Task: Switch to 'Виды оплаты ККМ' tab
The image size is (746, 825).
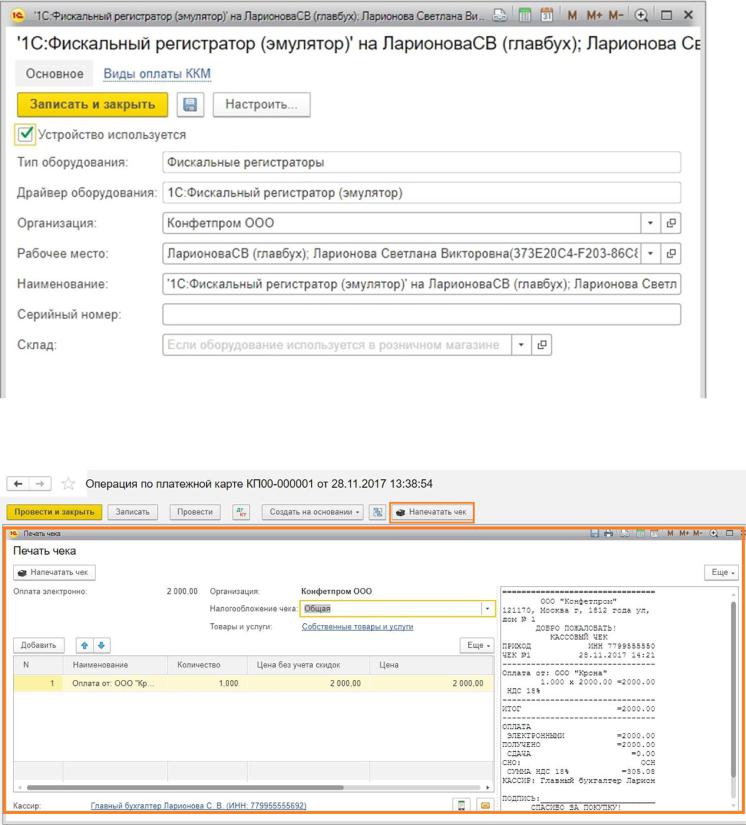Action: coord(158,74)
